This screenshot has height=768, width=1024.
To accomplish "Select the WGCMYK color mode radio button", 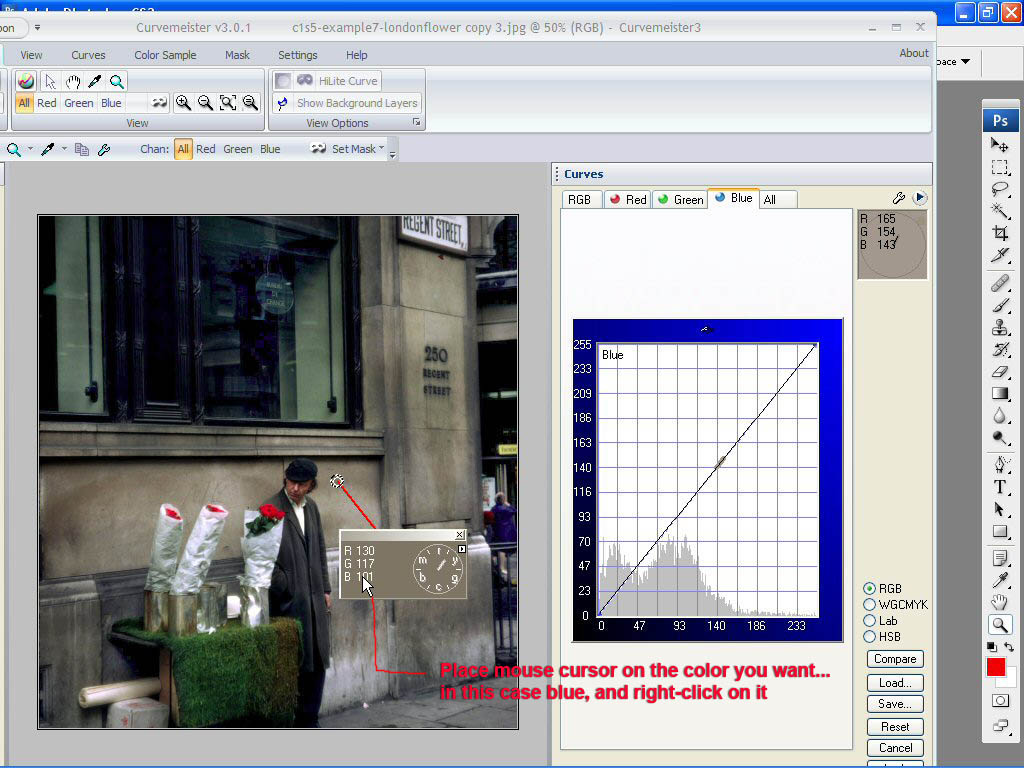I will [x=869, y=605].
